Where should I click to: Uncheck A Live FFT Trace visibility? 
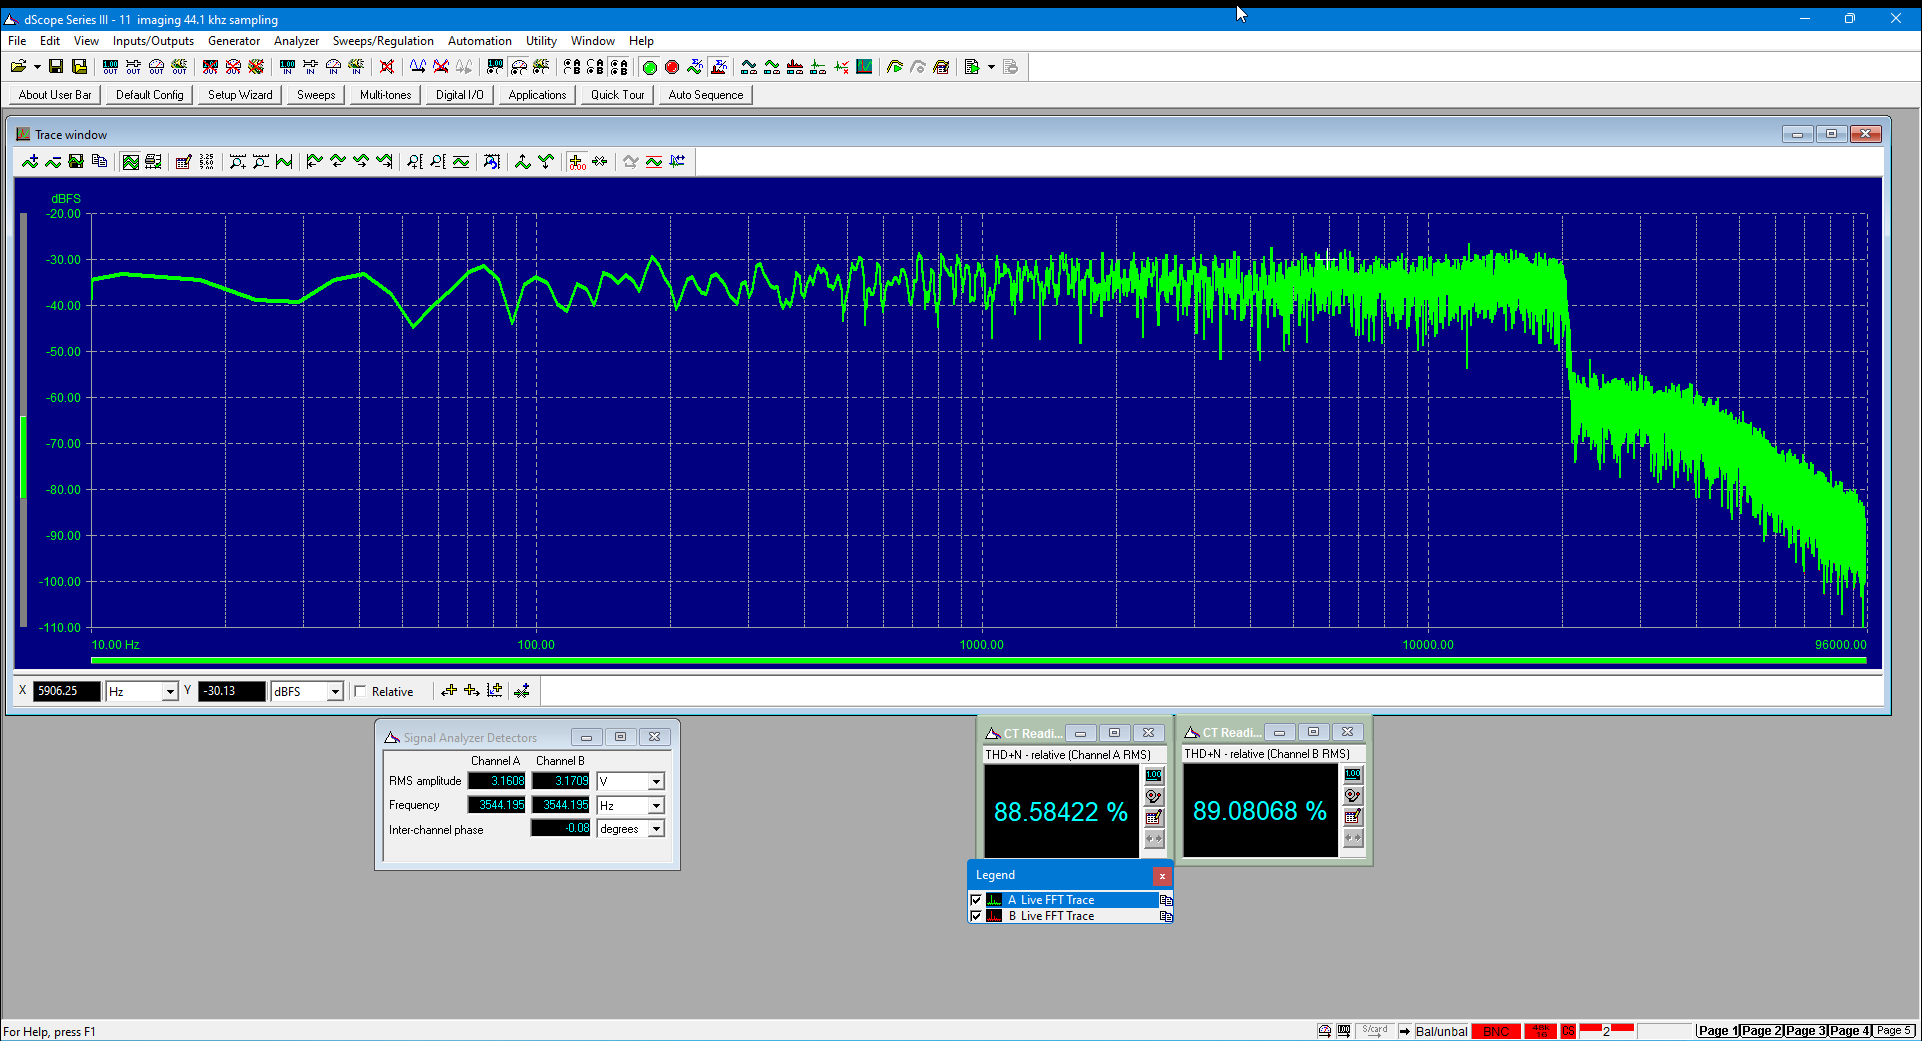(x=976, y=900)
